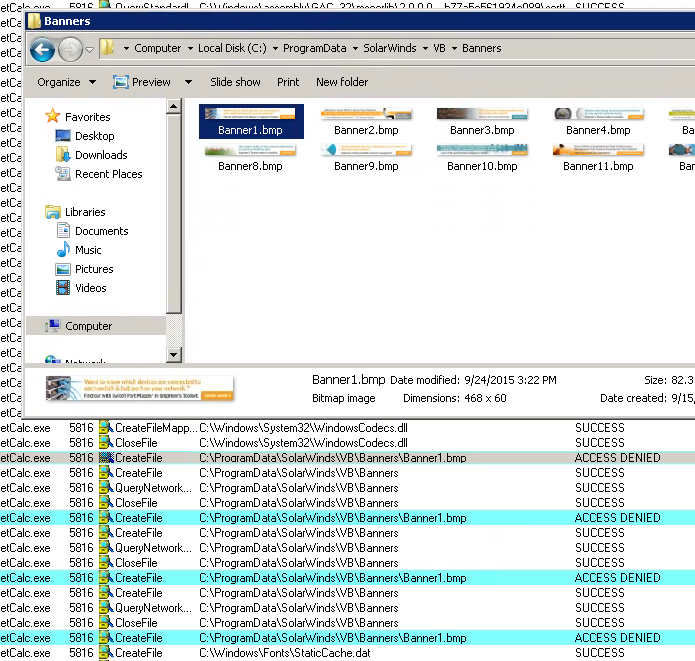Select Computer in the navigation pane
Viewport: 695px width, 661px height.
(96, 326)
